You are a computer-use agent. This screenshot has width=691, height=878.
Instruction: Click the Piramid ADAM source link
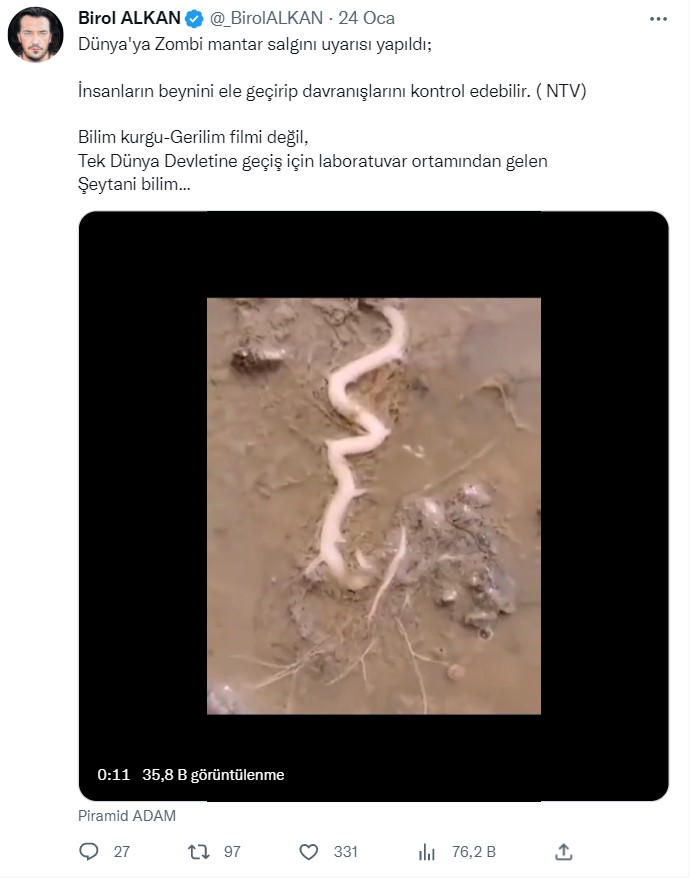click(x=127, y=816)
